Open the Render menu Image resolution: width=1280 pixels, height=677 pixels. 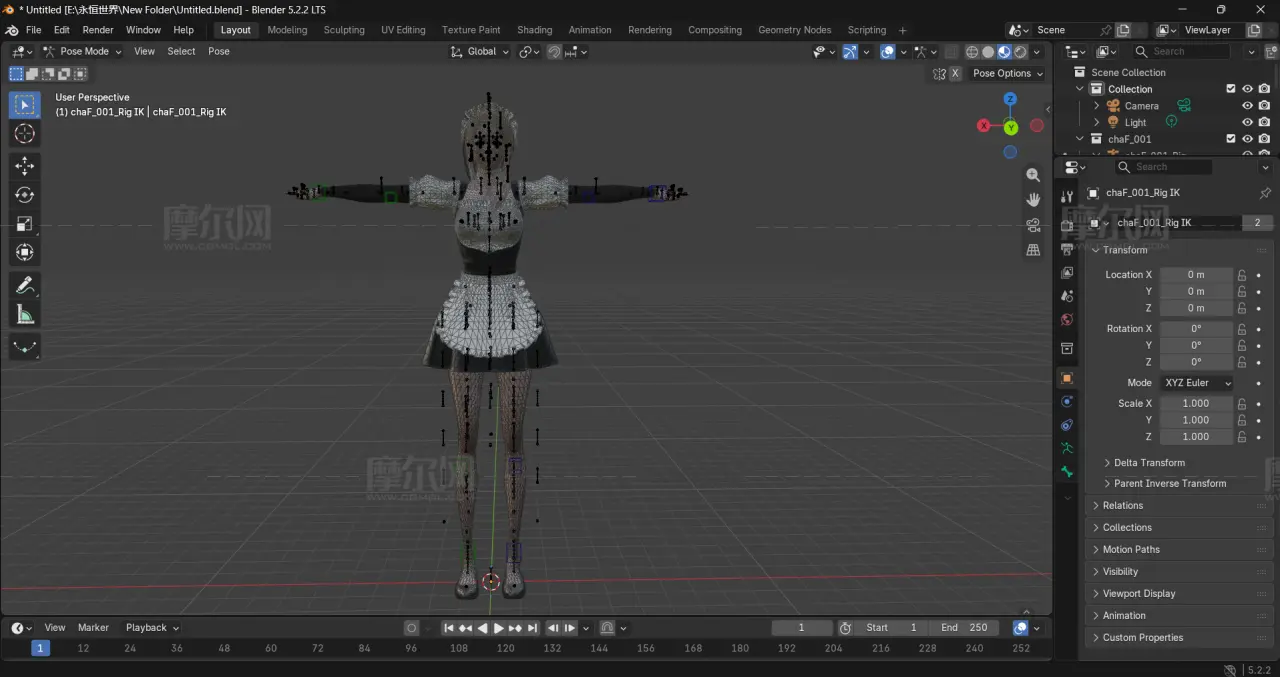tap(98, 30)
